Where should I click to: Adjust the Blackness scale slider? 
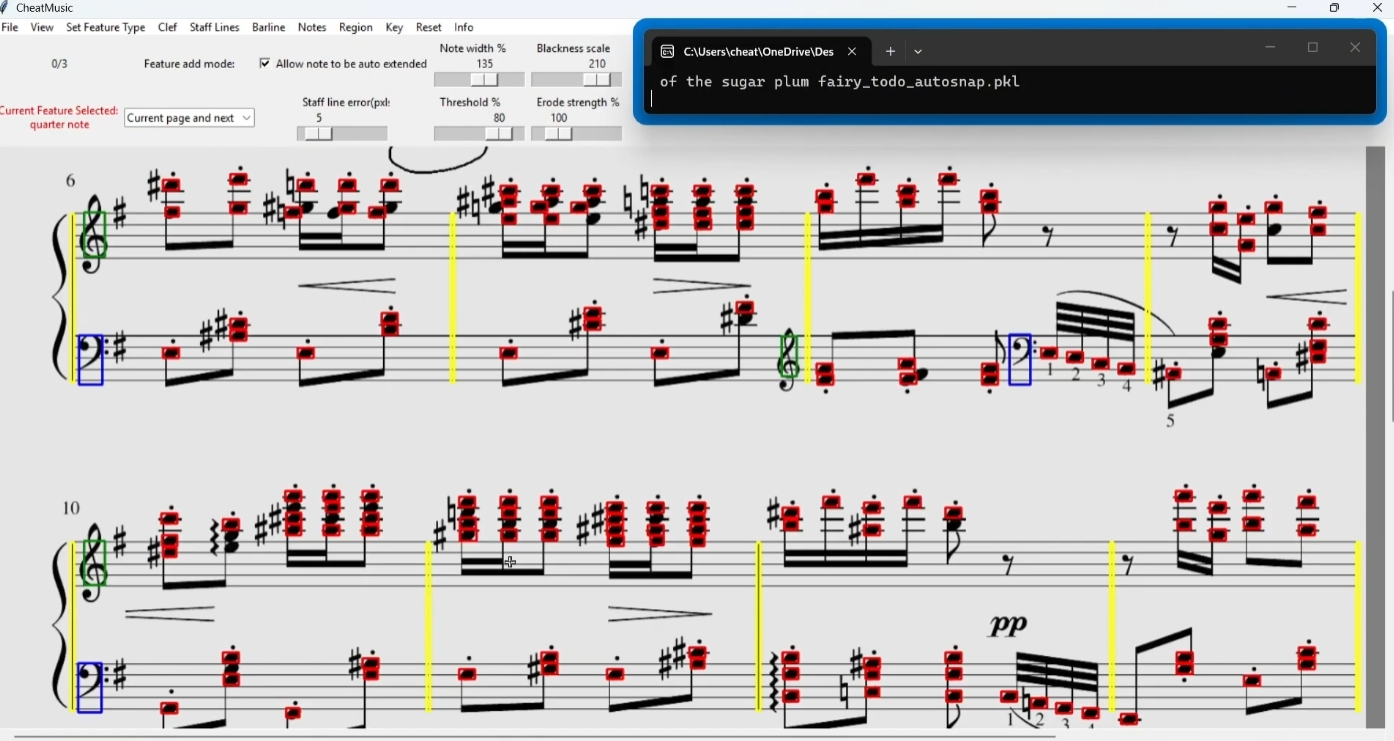577,80
